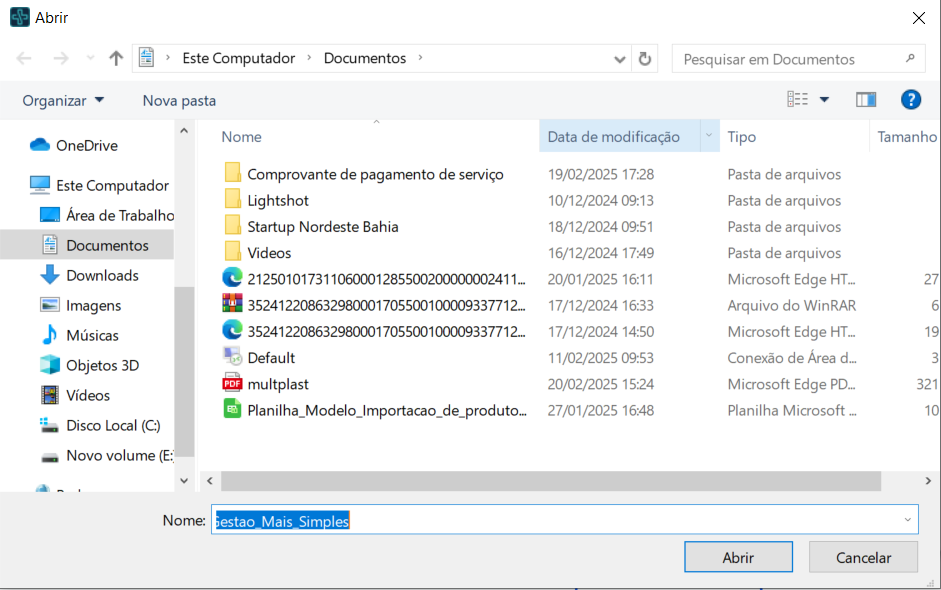Select the Planilha_Modelo_Importacao spreadsheet file
Screen dimensions: 941x590
386,410
